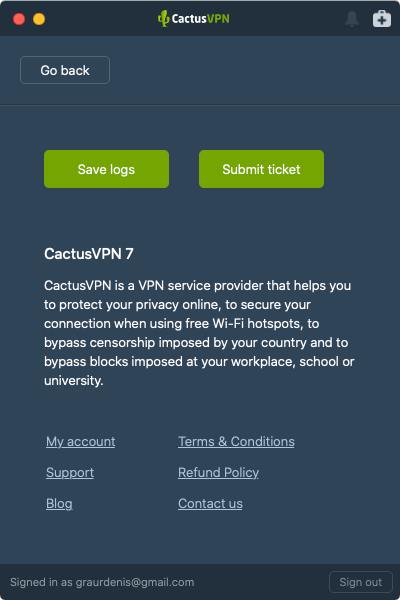Viewport: 400px width, 600px height.
Task: Click the first-aid kit help icon
Action: tap(382, 19)
